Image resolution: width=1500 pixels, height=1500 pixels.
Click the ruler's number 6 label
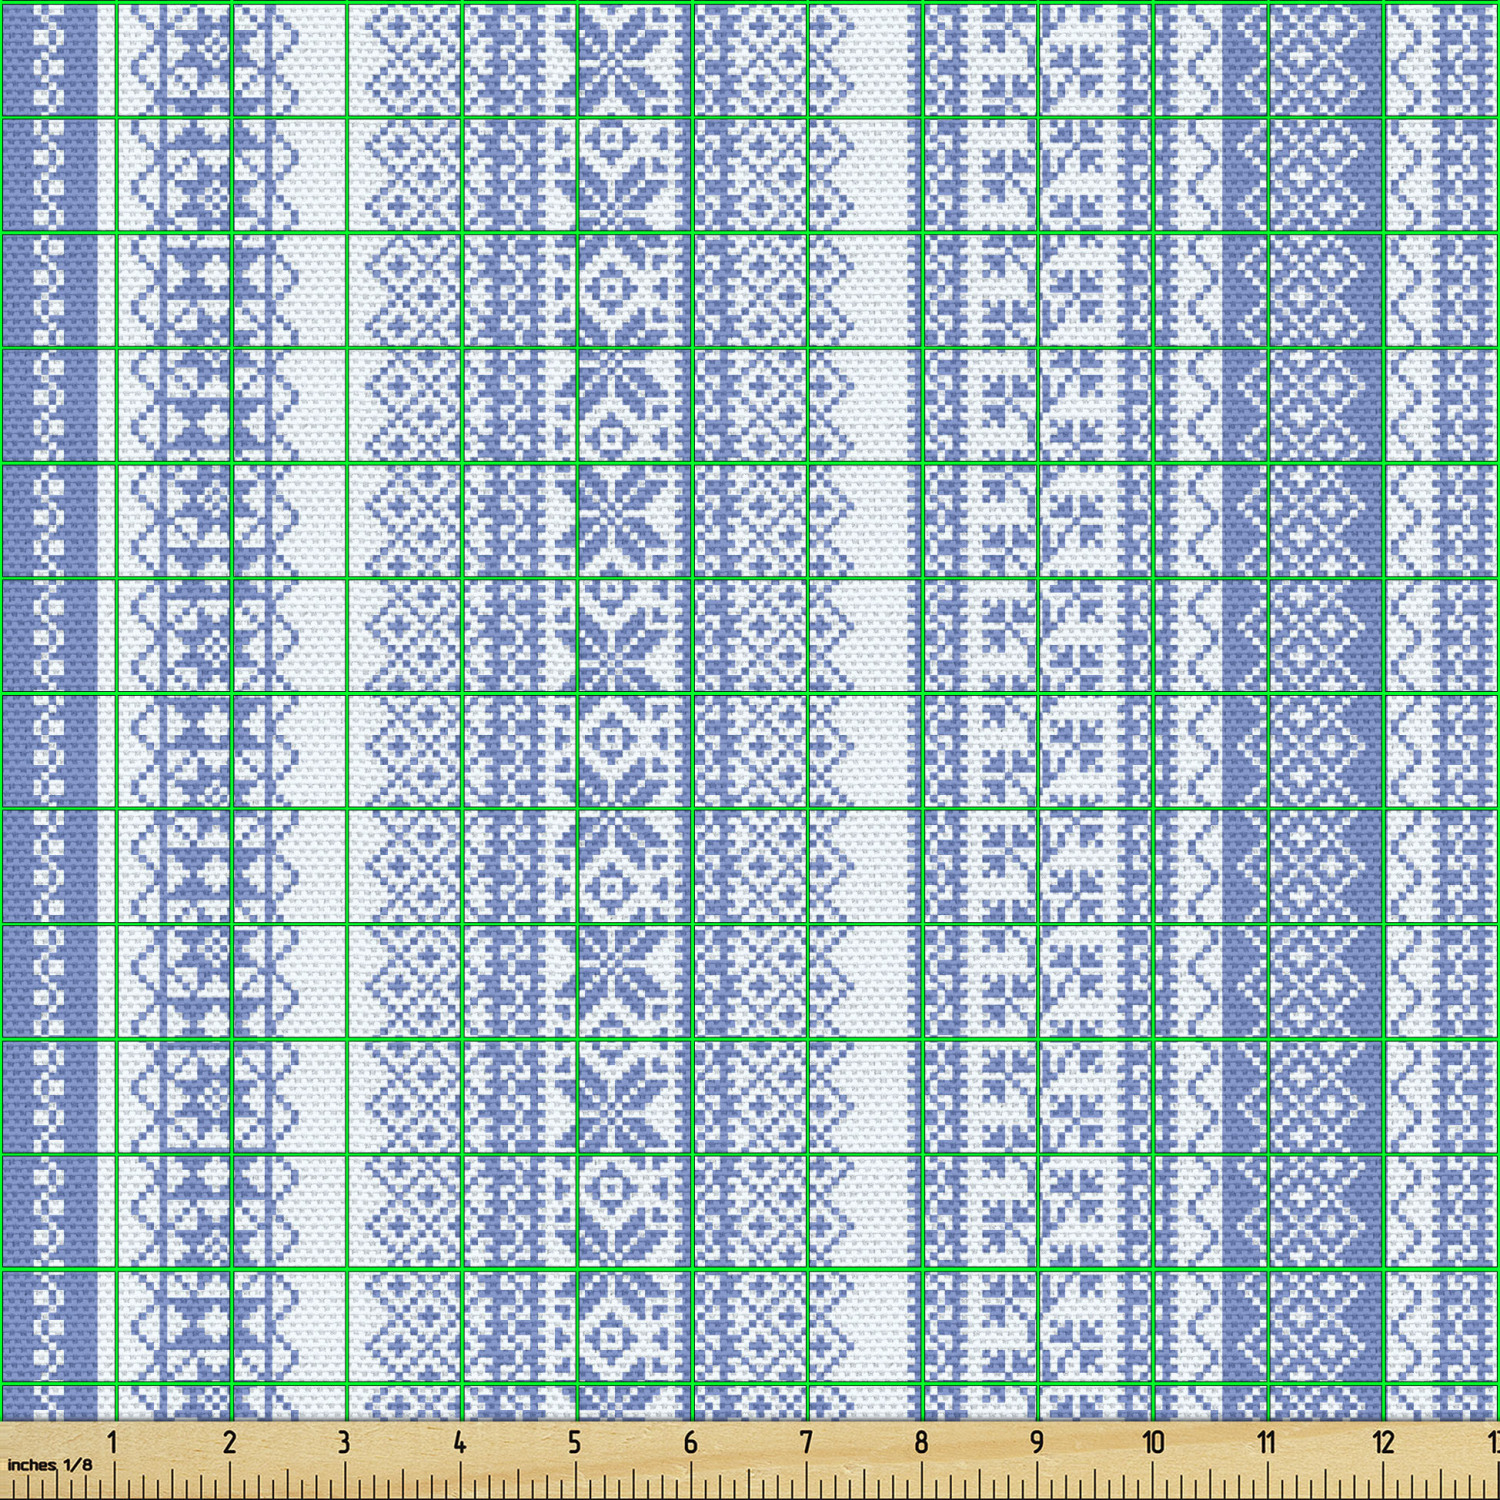690,1442
